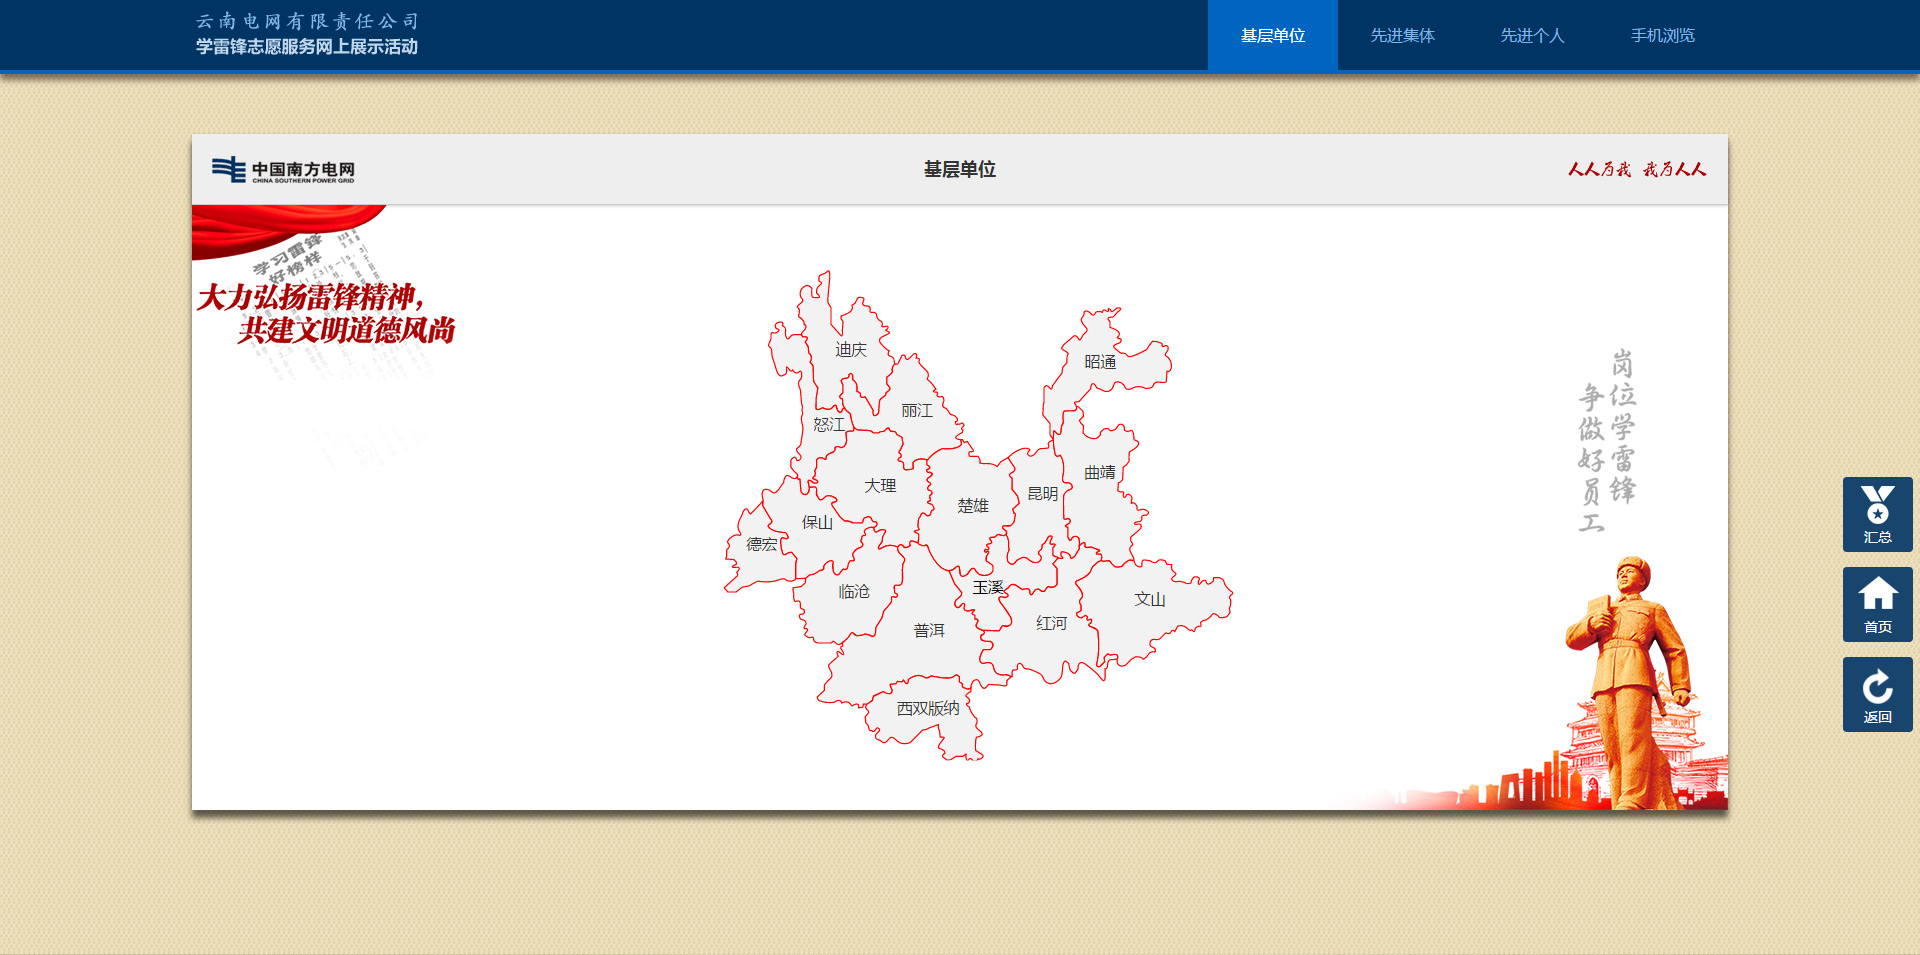This screenshot has height=955, width=1920.
Task: Go to 首页 via house icon
Action: (x=1877, y=604)
